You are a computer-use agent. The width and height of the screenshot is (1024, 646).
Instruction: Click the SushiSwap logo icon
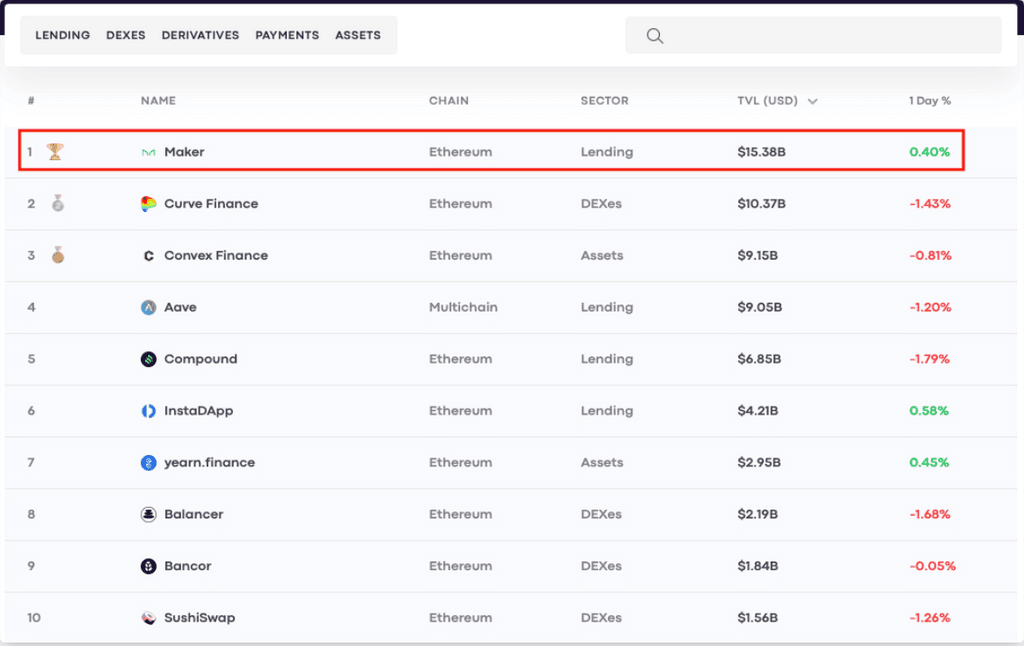tap(148, 618)
